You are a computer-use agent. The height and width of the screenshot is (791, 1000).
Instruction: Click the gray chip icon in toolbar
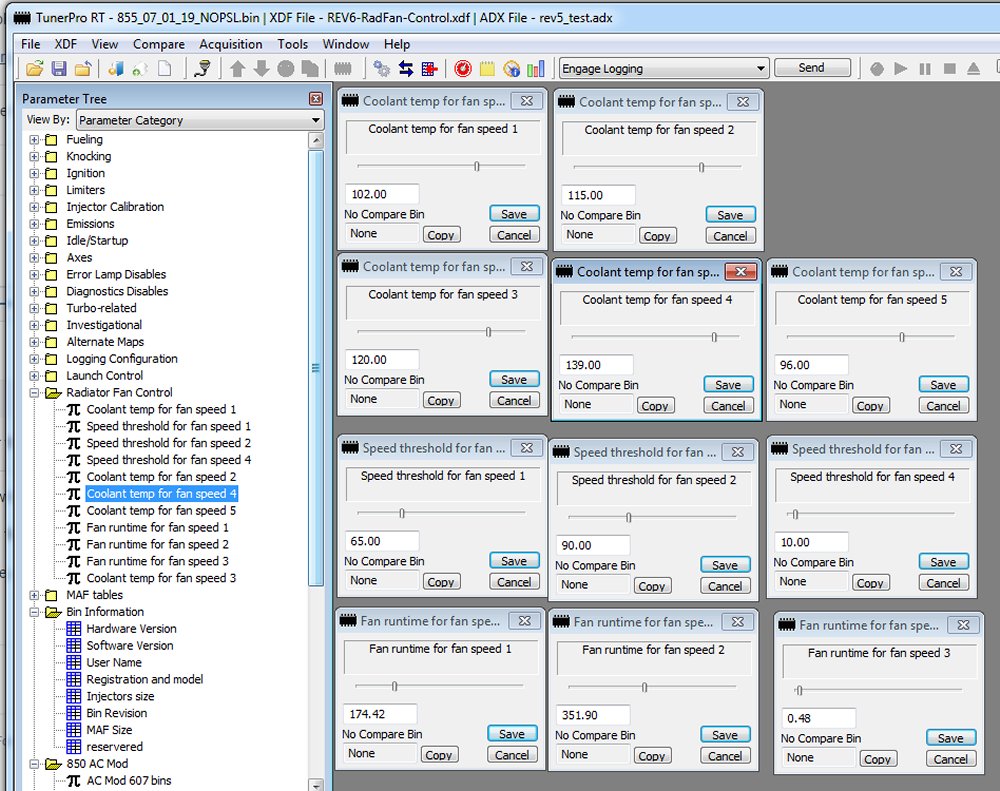(x=342, y=68)
